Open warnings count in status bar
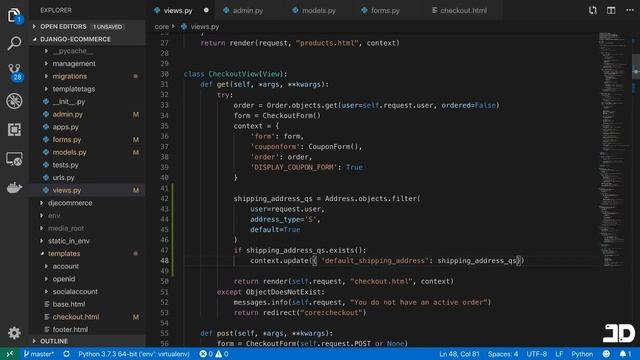Viewport: 640px width, 360px height. click(x=222, y=354)
